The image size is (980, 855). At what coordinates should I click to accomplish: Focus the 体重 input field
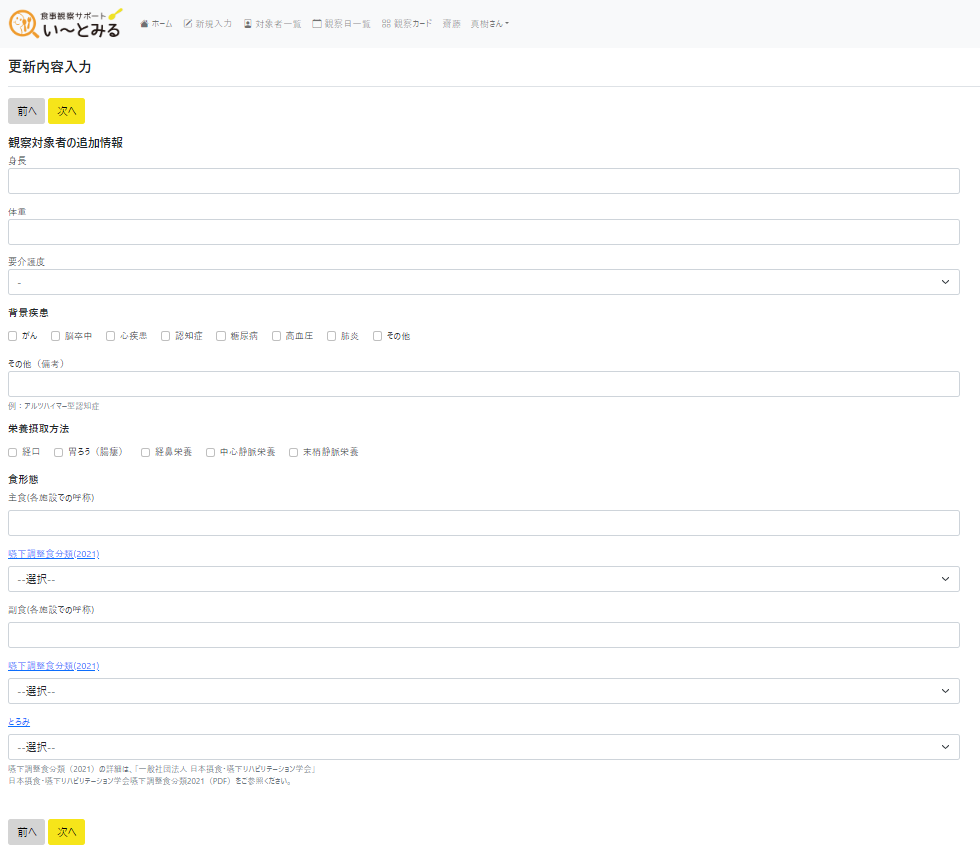(484, 232)
